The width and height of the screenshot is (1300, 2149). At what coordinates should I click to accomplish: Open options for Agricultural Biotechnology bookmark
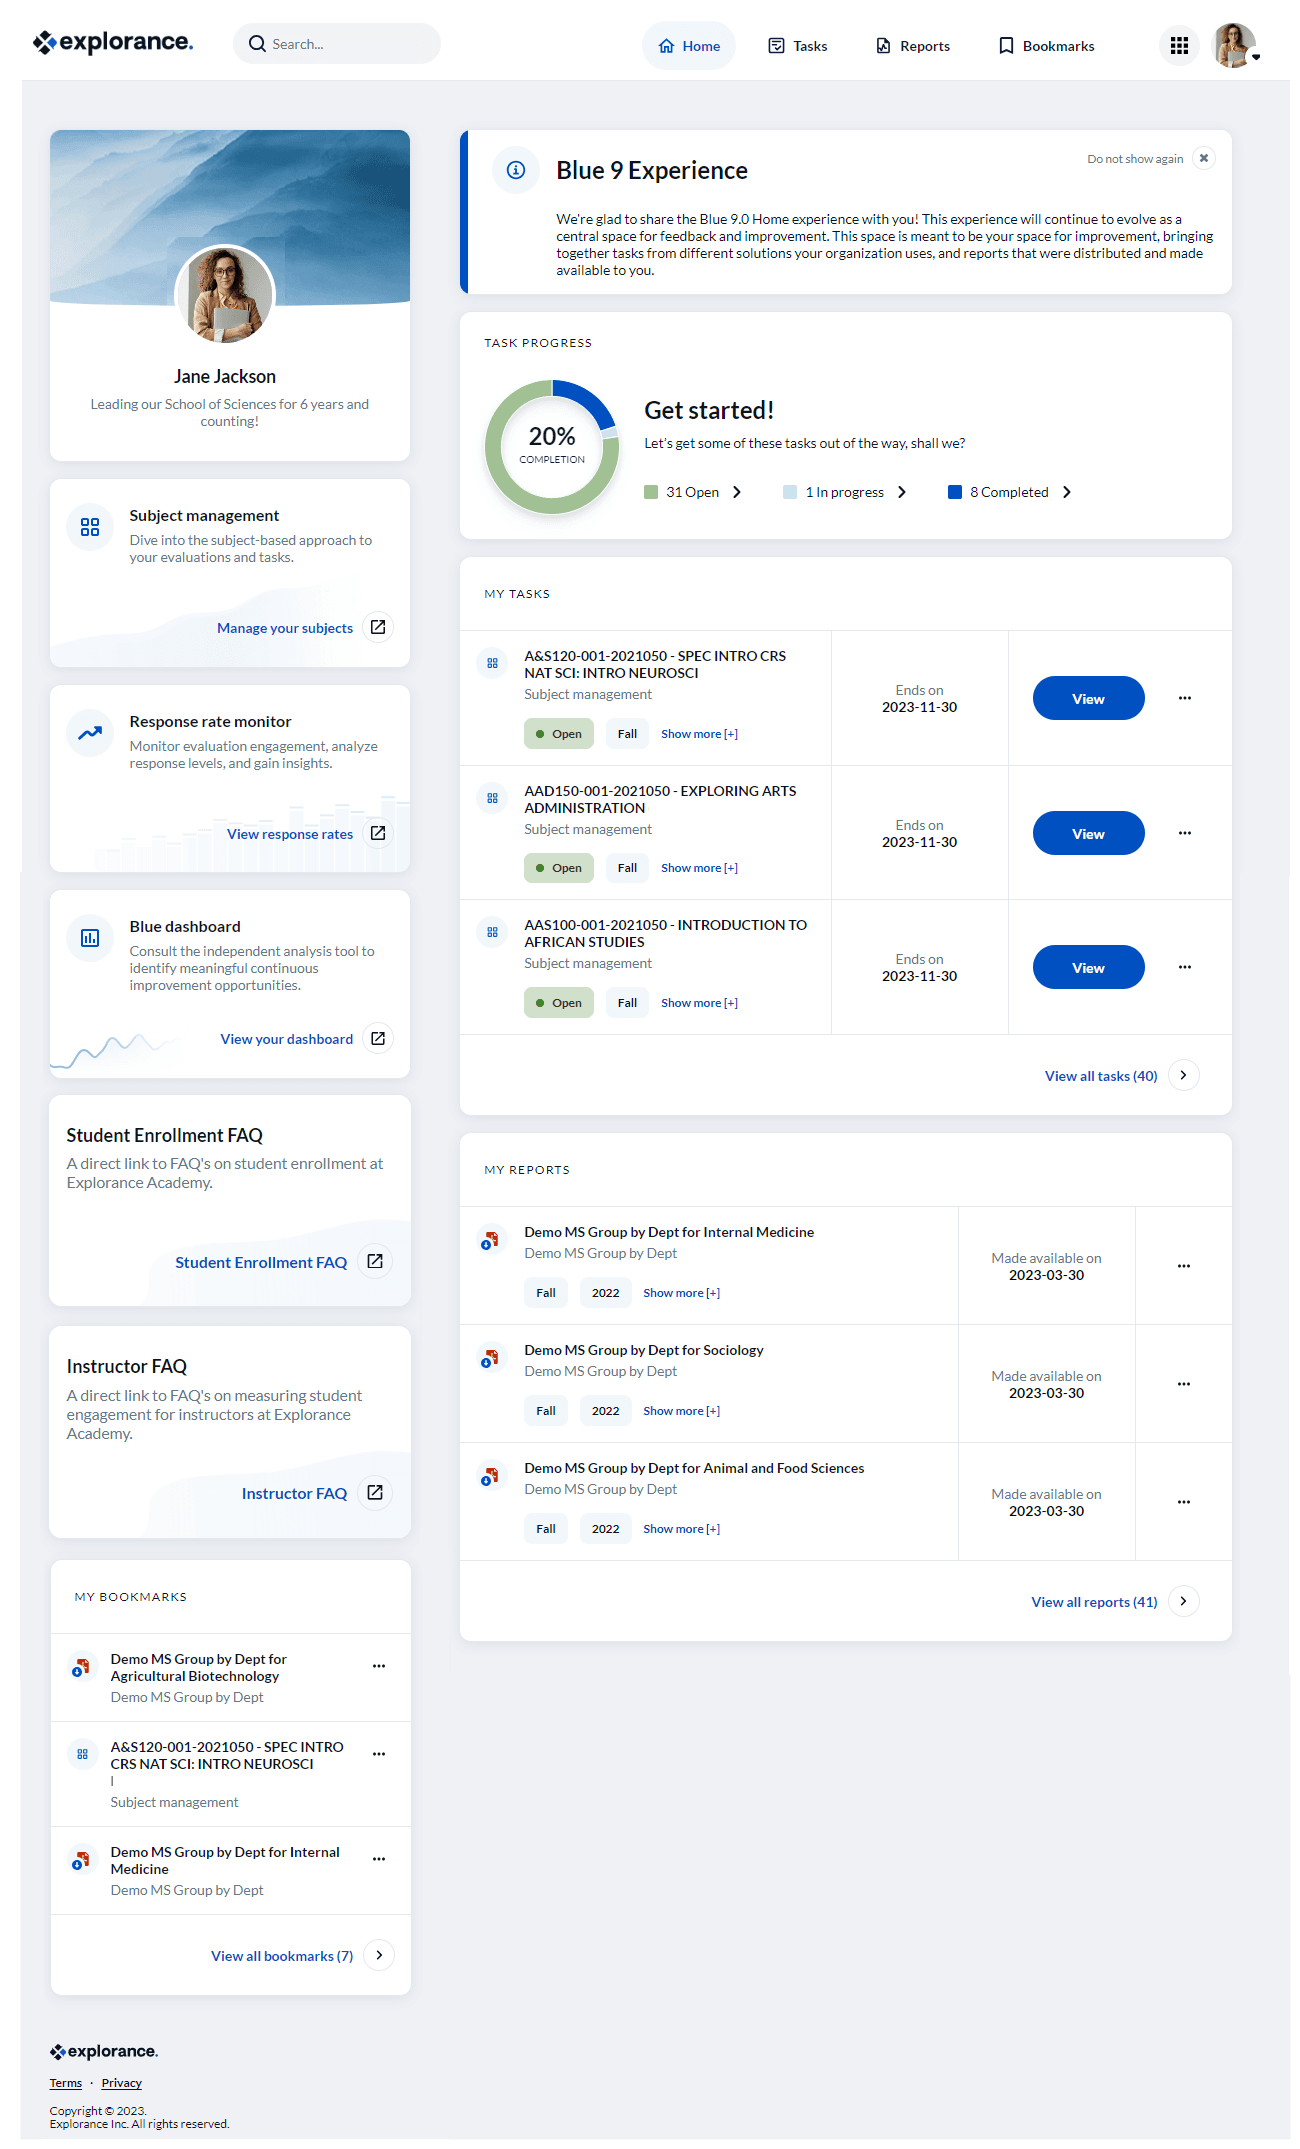[x=379, y=1666]
